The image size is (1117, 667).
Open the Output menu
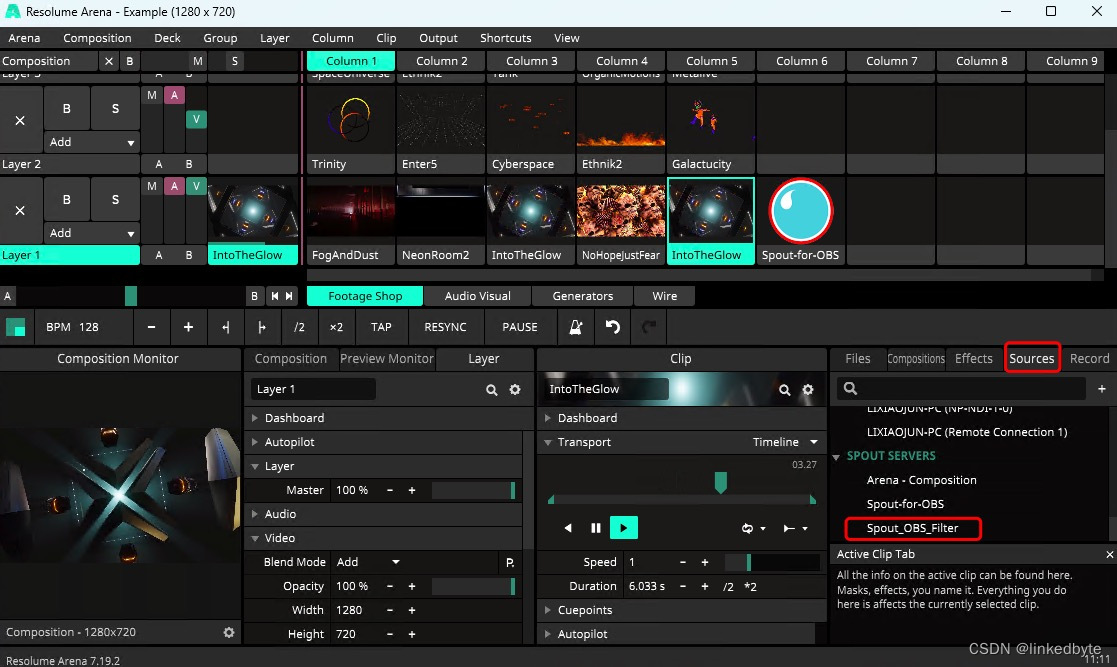(438, 38)
